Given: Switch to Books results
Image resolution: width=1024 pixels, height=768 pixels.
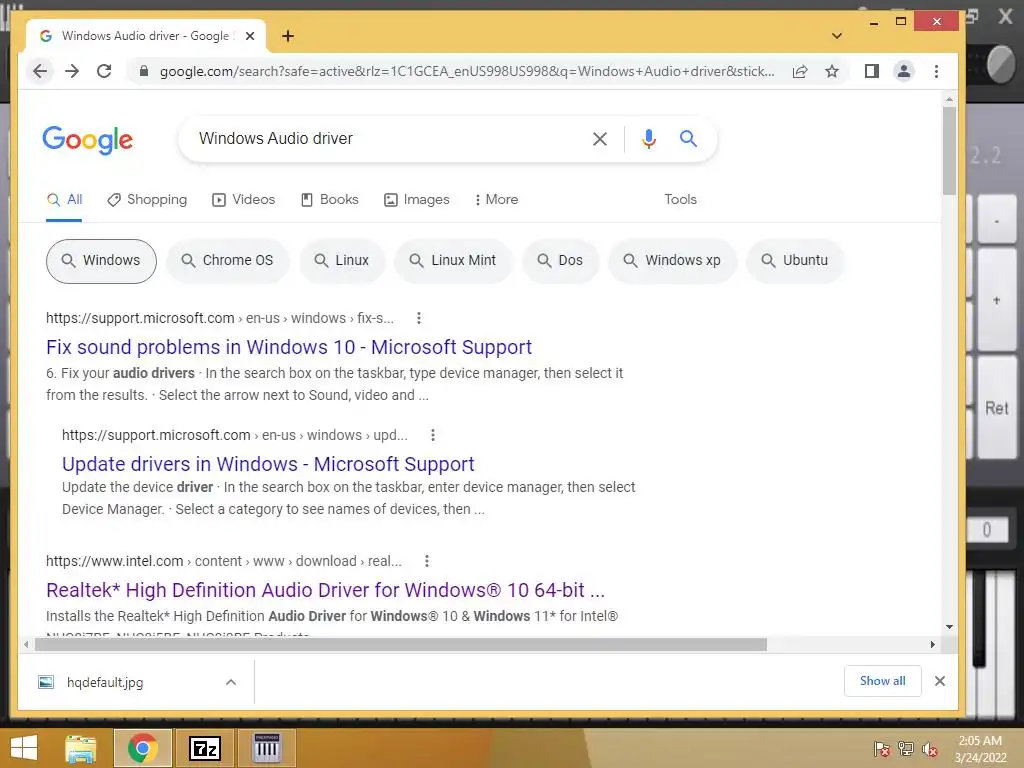Looking at the screenshot, I should click(x=330, y=200).
